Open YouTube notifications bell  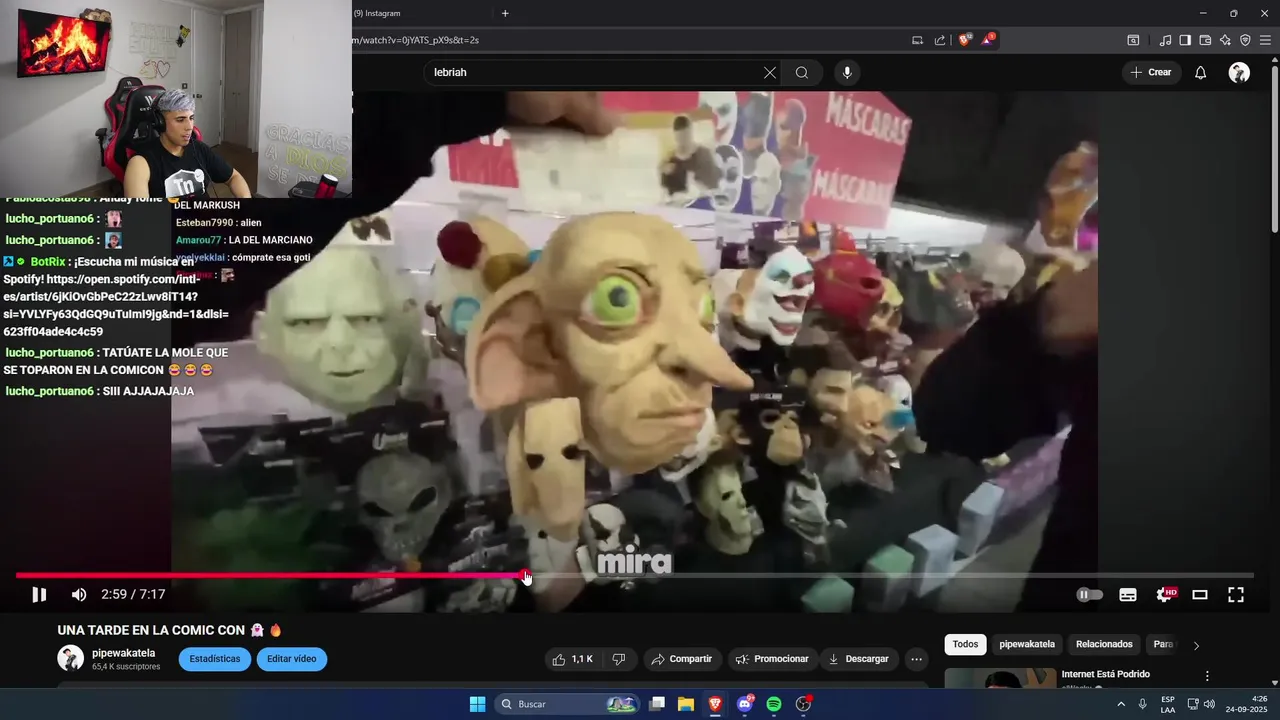point(1201,72)
